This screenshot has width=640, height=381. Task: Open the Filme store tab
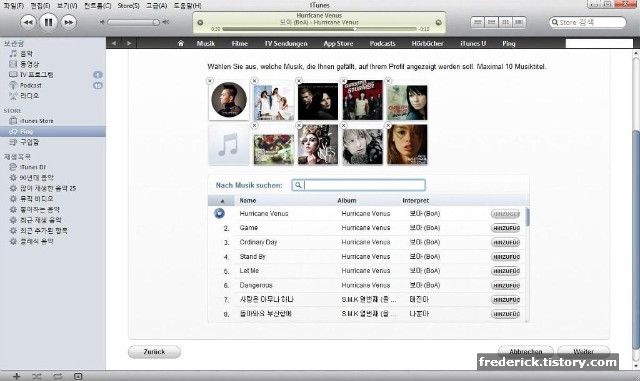(240, 43)
